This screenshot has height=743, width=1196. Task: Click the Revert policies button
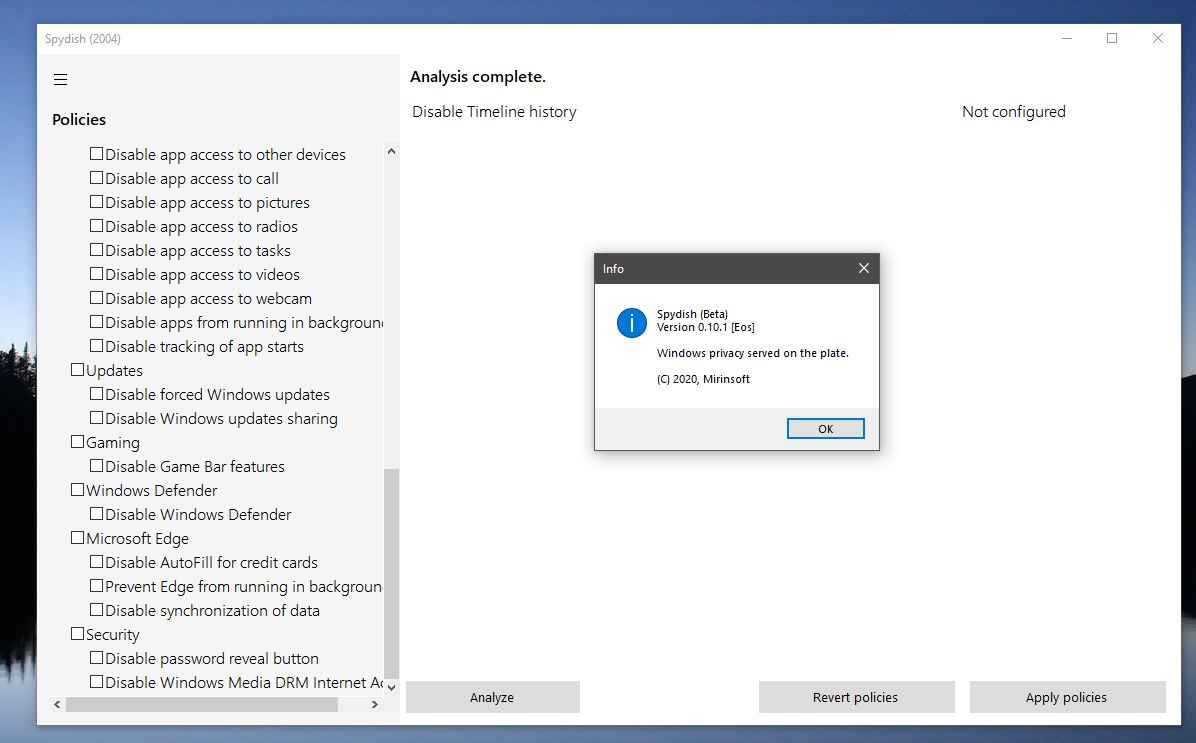[856, 697]
